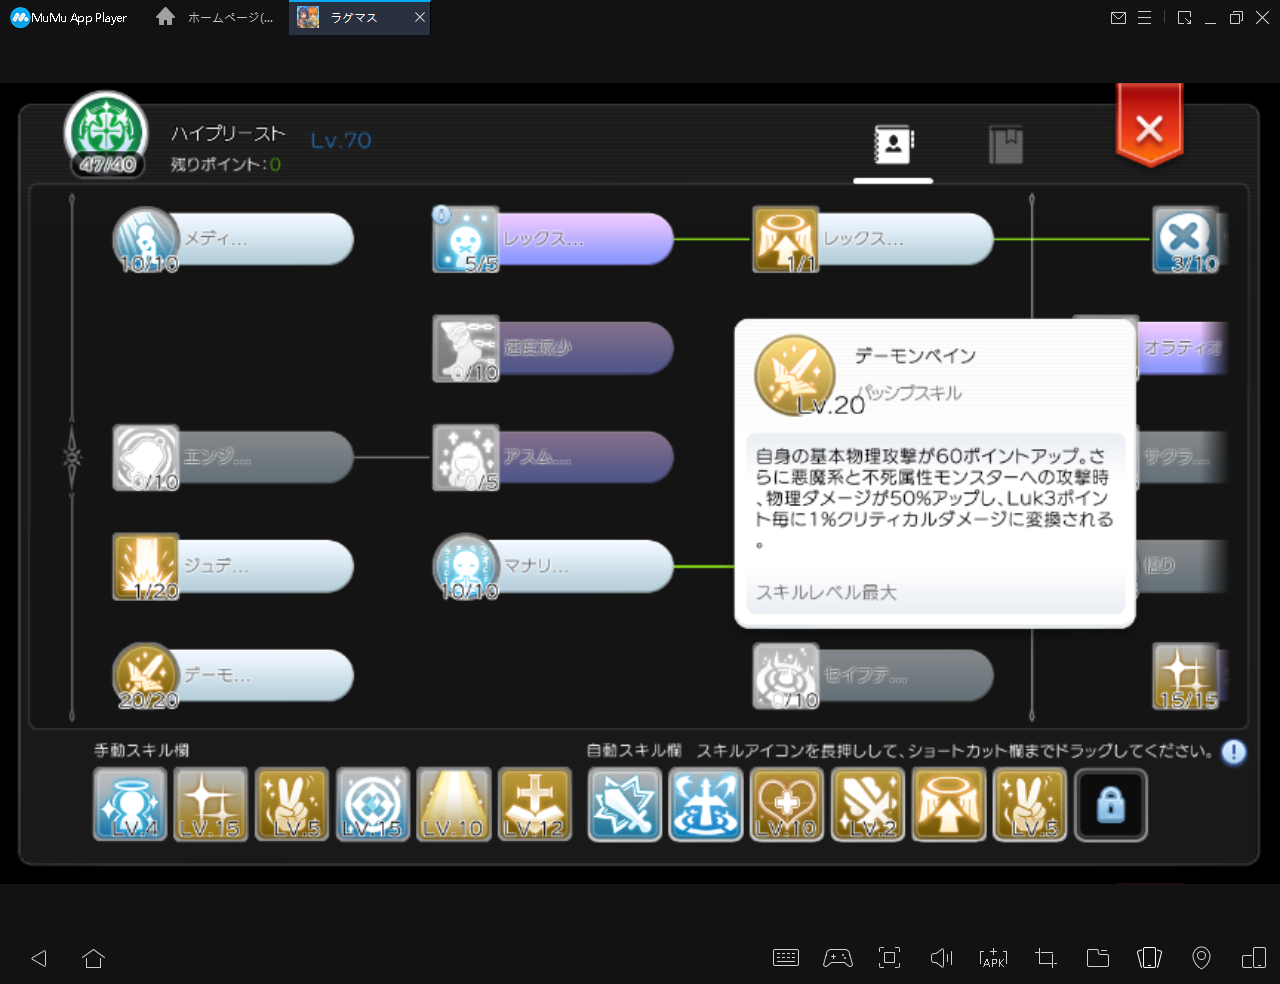Click the locked auto skill slot

[x=1111, y=804]
